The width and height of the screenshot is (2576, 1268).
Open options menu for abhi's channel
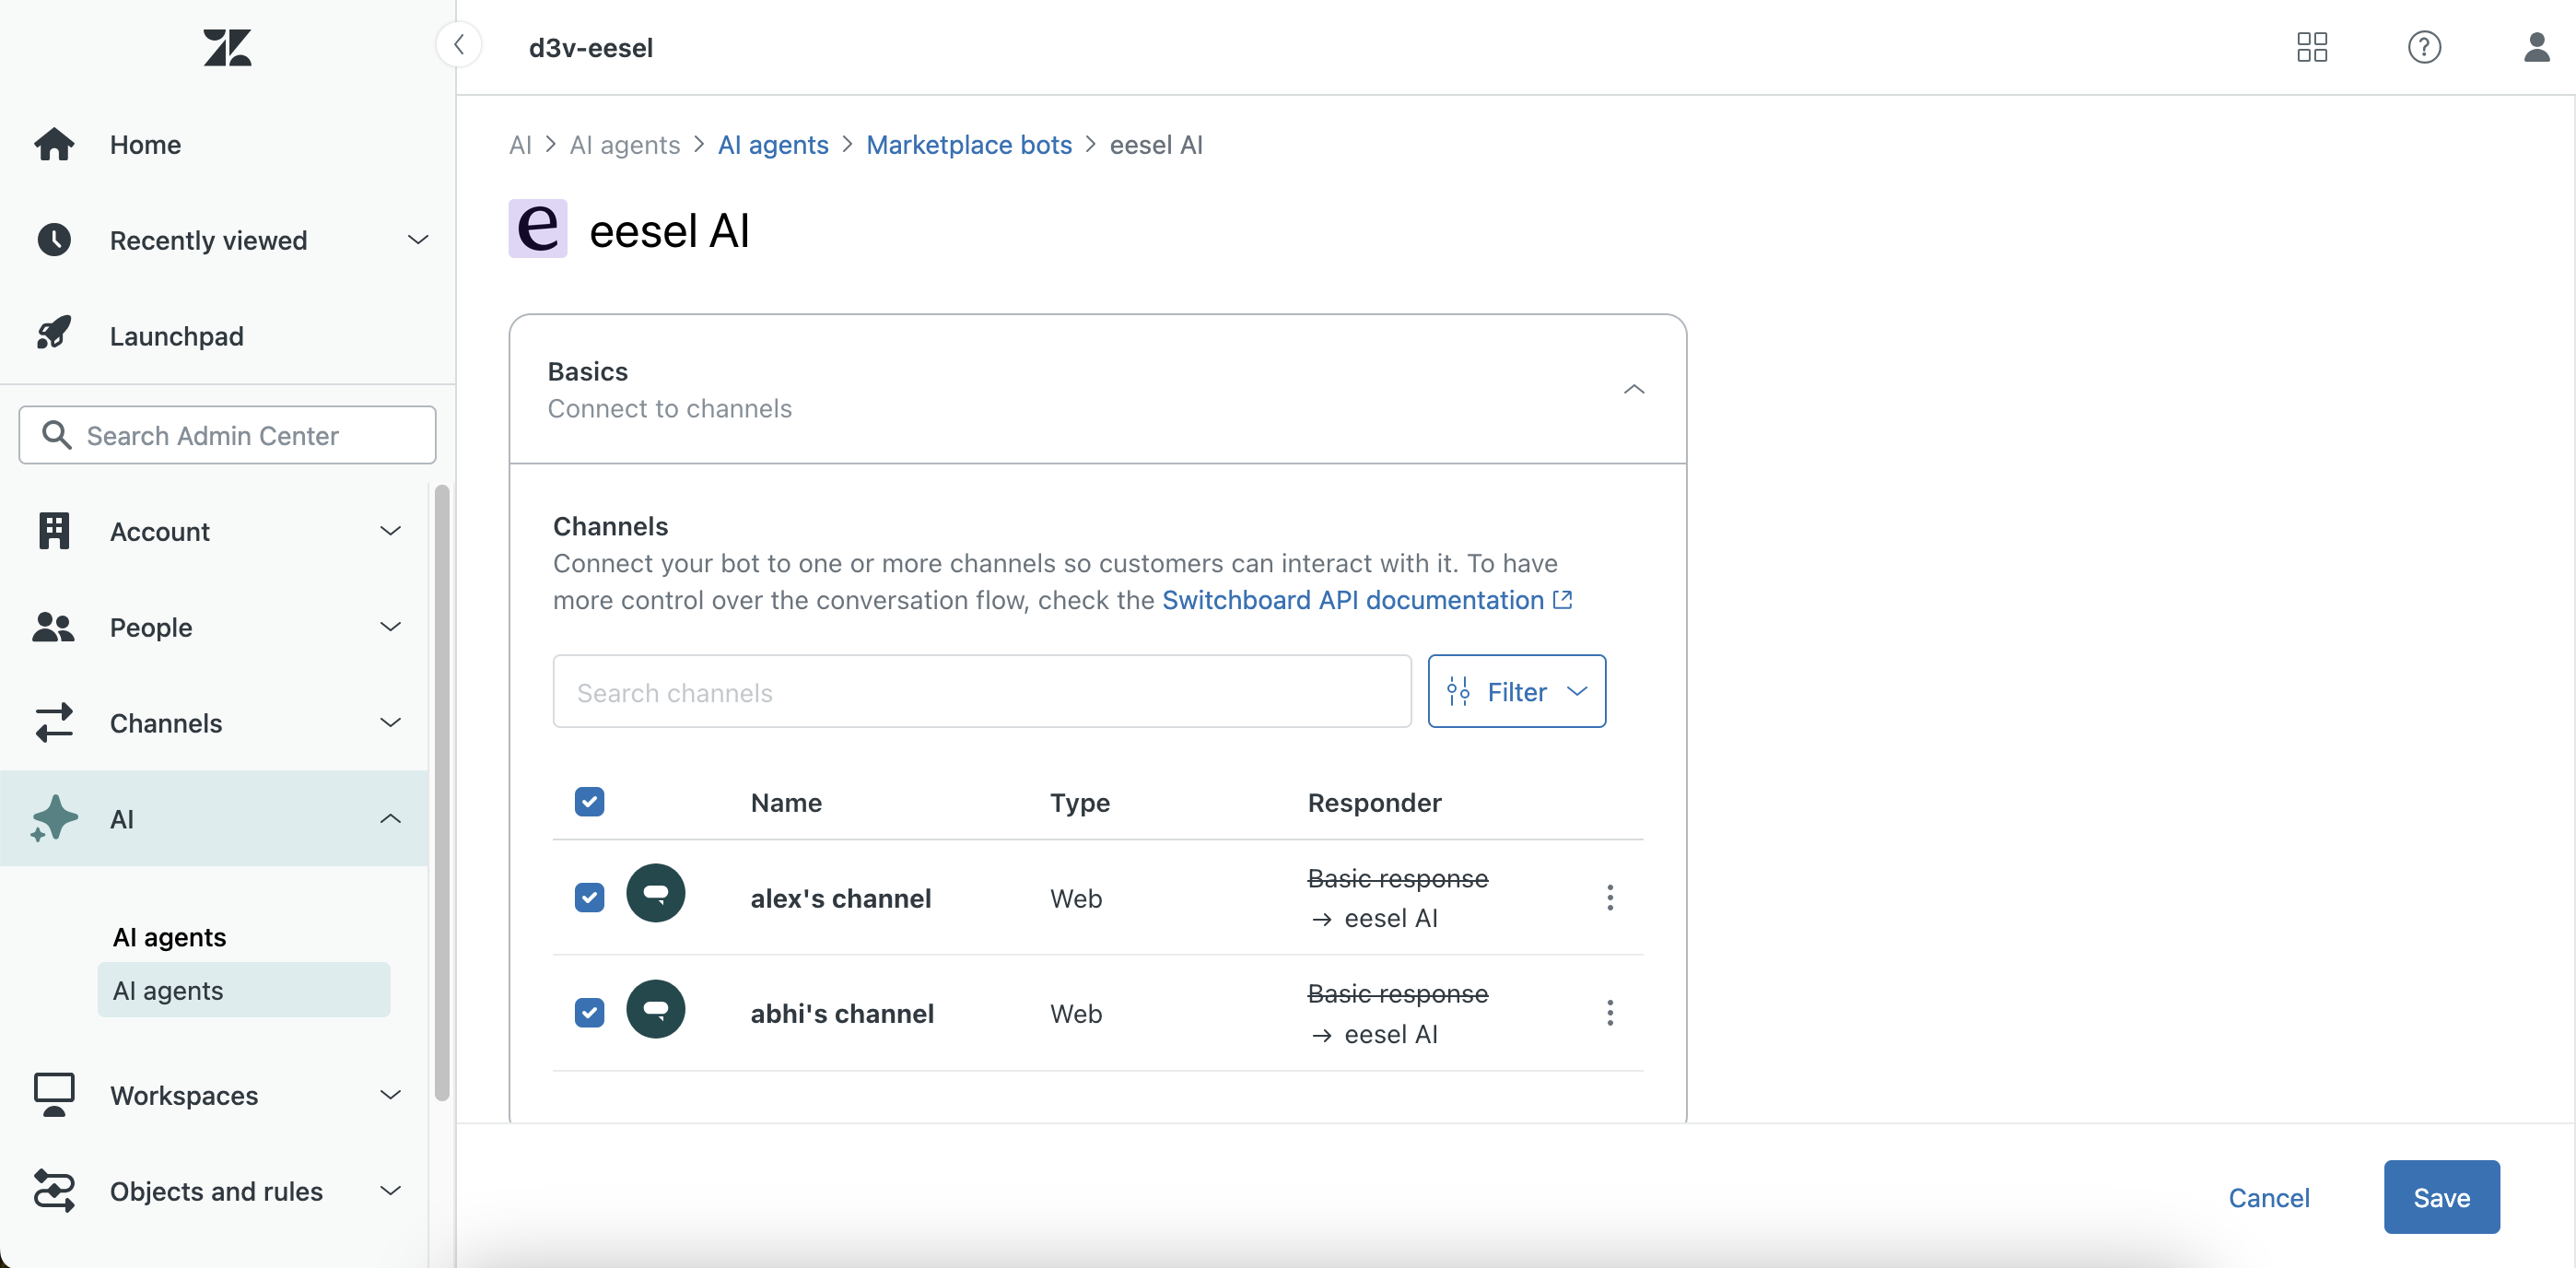(x=1609, y=1012)
